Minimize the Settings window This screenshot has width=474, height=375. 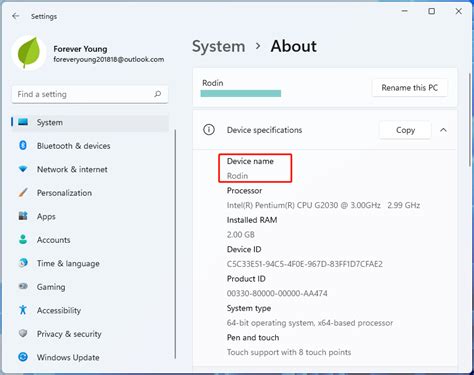click(x=405, y=11)
